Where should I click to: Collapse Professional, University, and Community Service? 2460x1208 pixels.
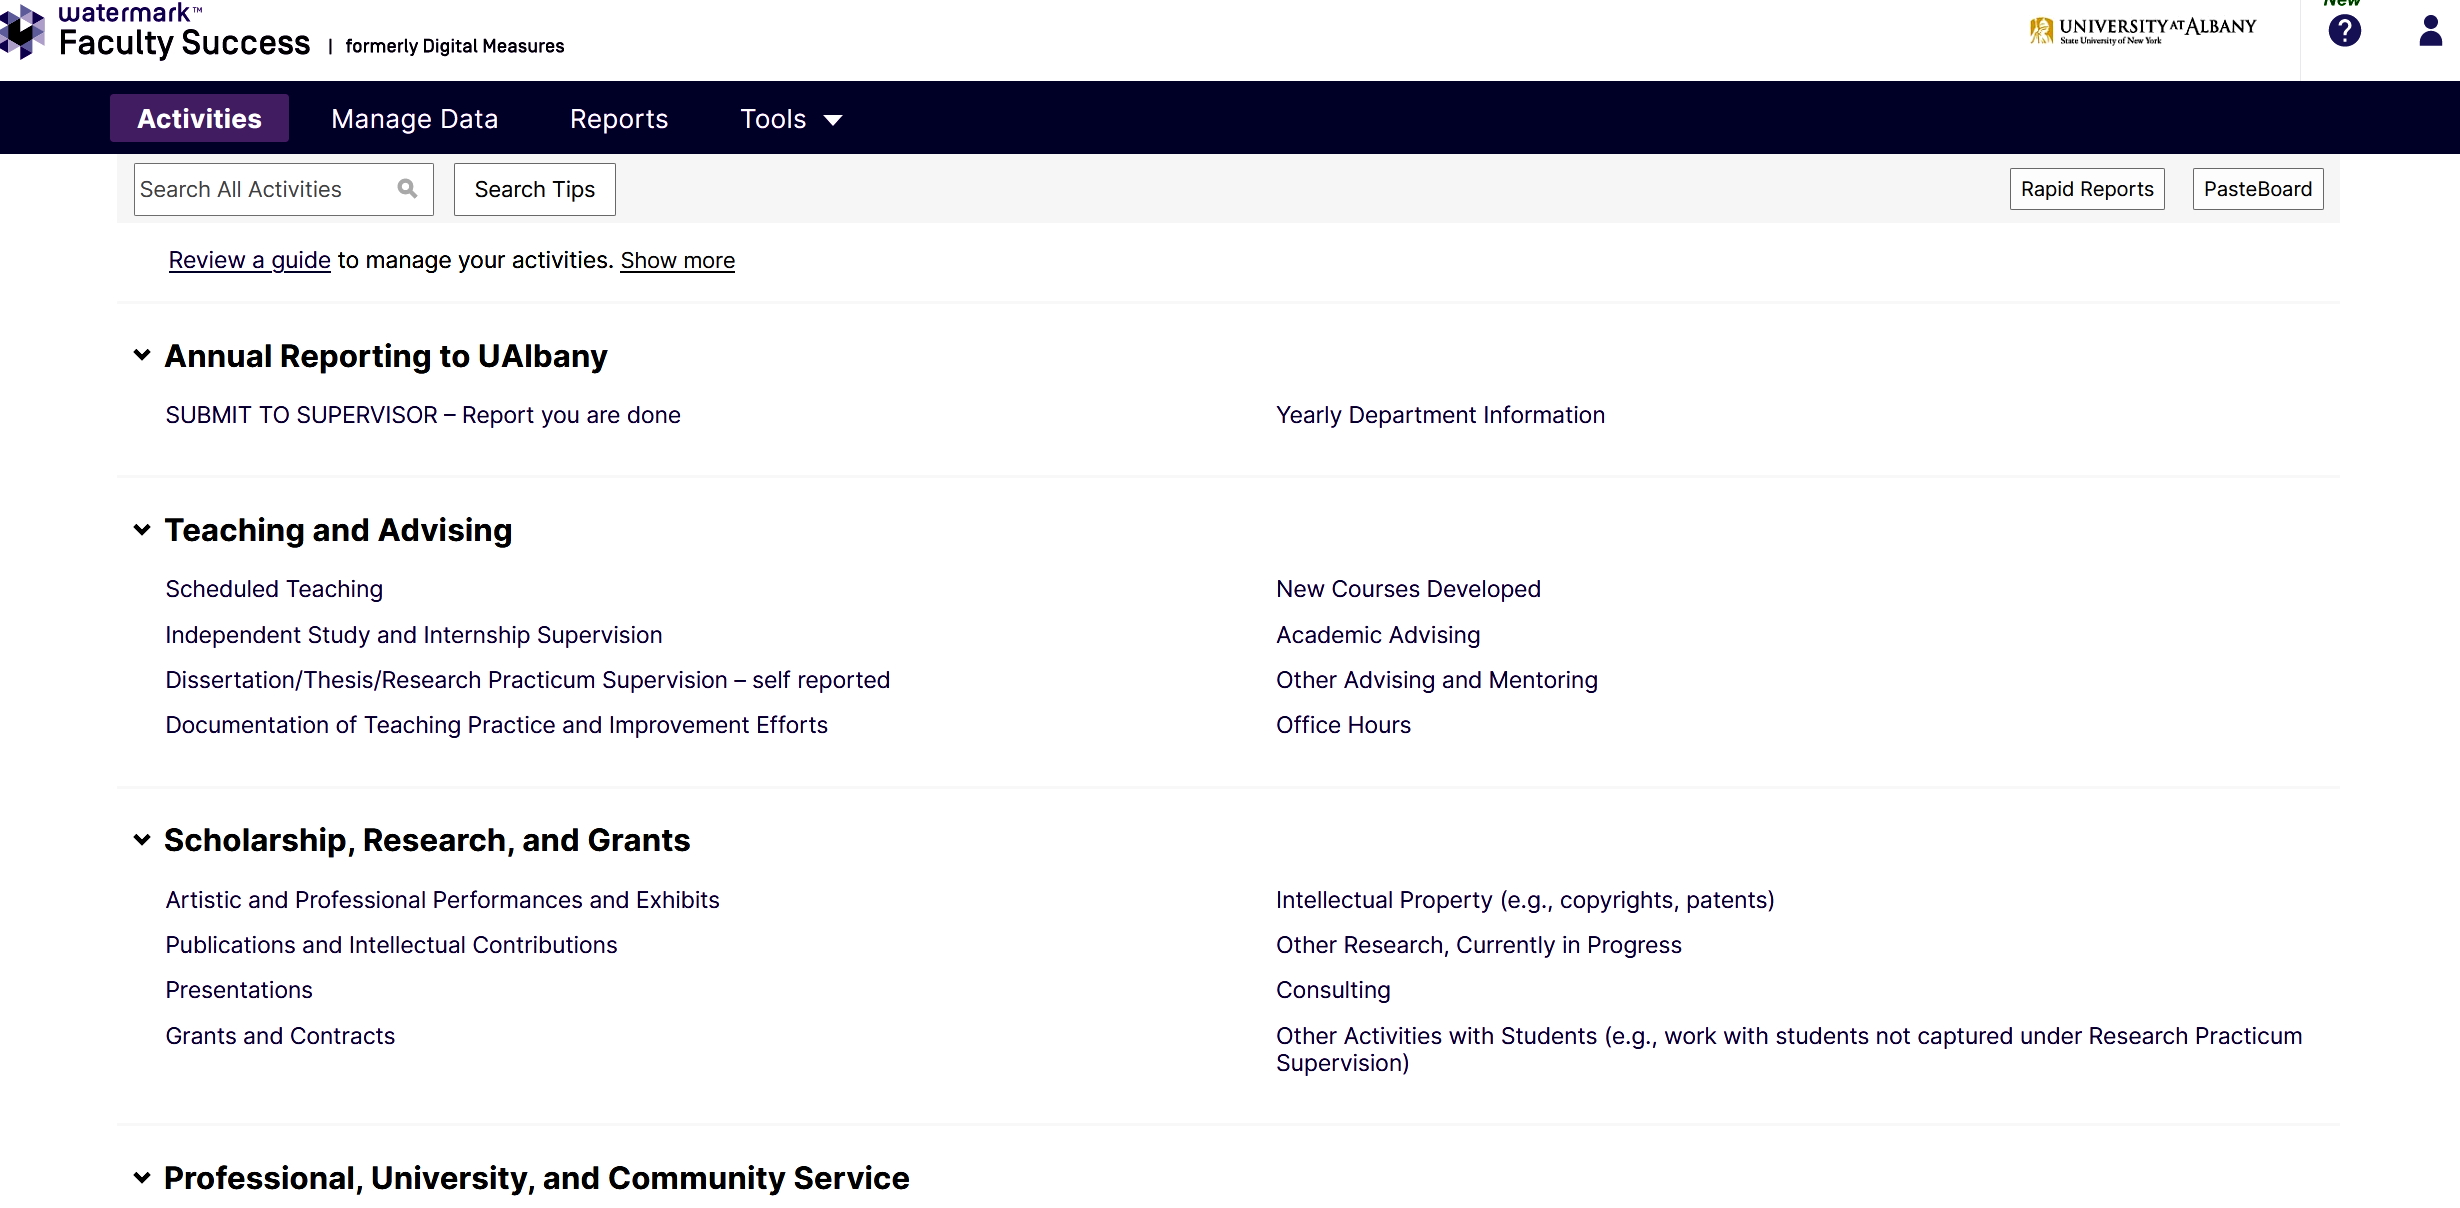(142, 1178)
